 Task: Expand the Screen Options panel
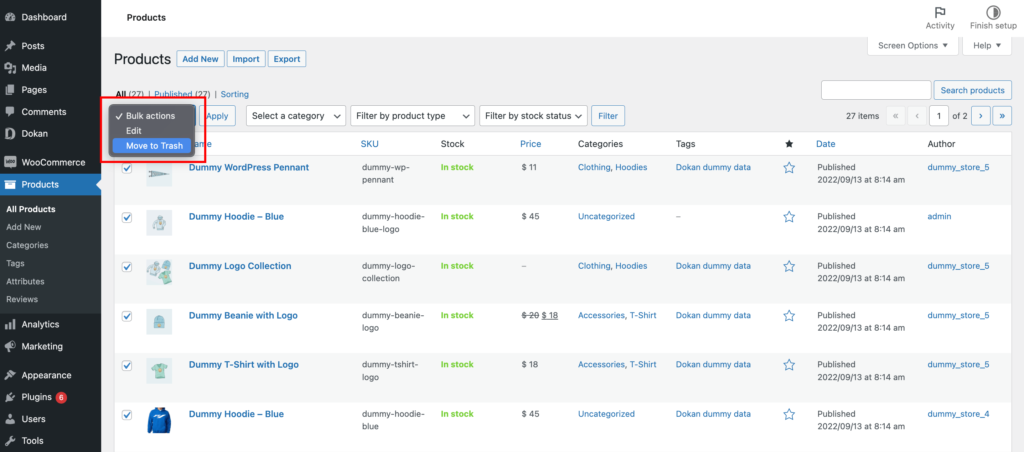[913, 46]
